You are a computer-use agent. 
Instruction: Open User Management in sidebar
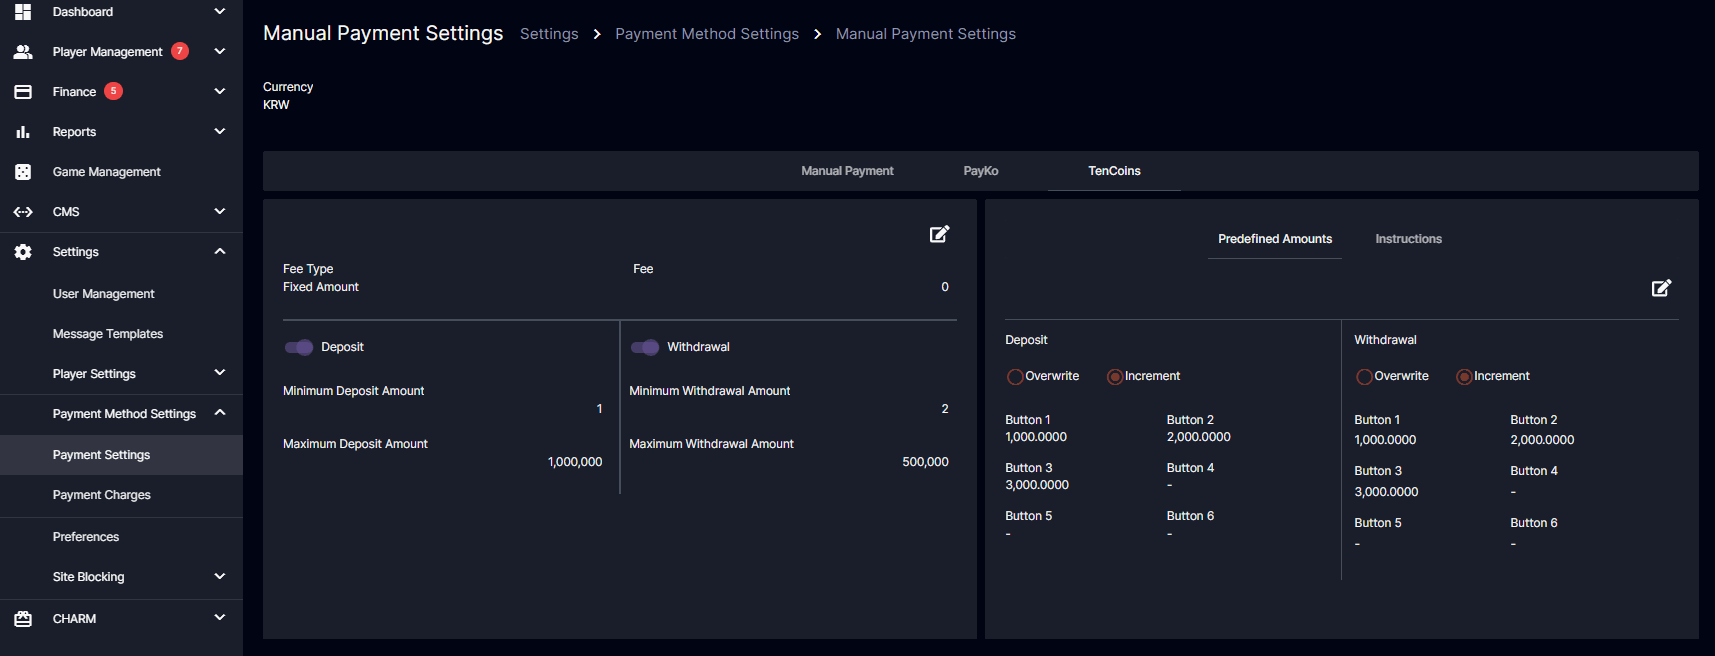coord(103,294)
